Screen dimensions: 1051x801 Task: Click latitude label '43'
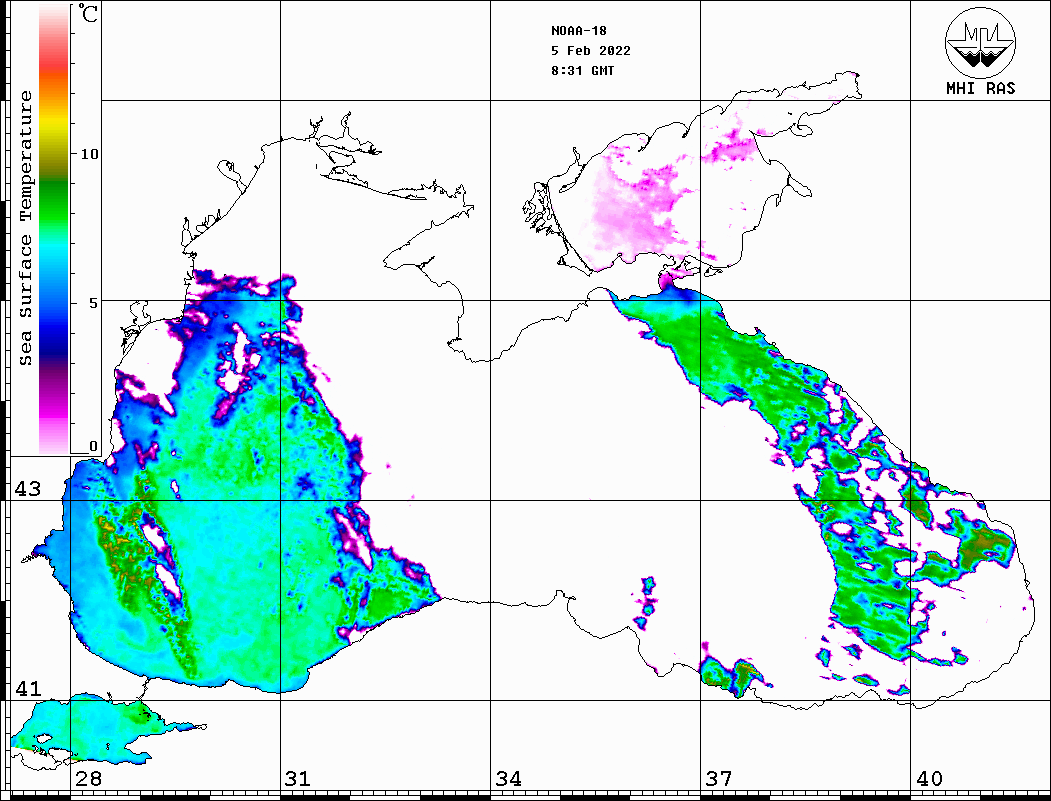pyautogui.click(x=27, y=489)
